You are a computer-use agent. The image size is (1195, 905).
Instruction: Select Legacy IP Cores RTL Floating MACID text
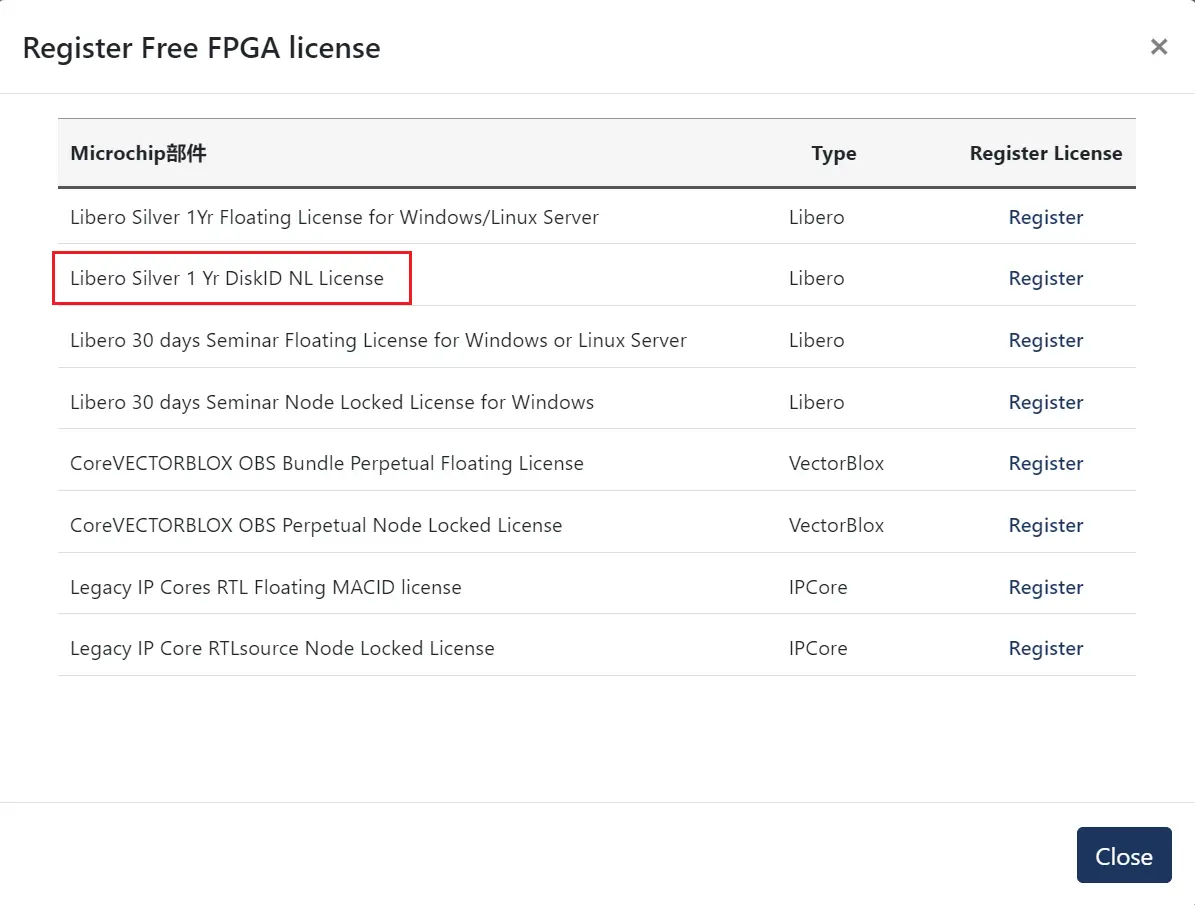coord(265,587)
